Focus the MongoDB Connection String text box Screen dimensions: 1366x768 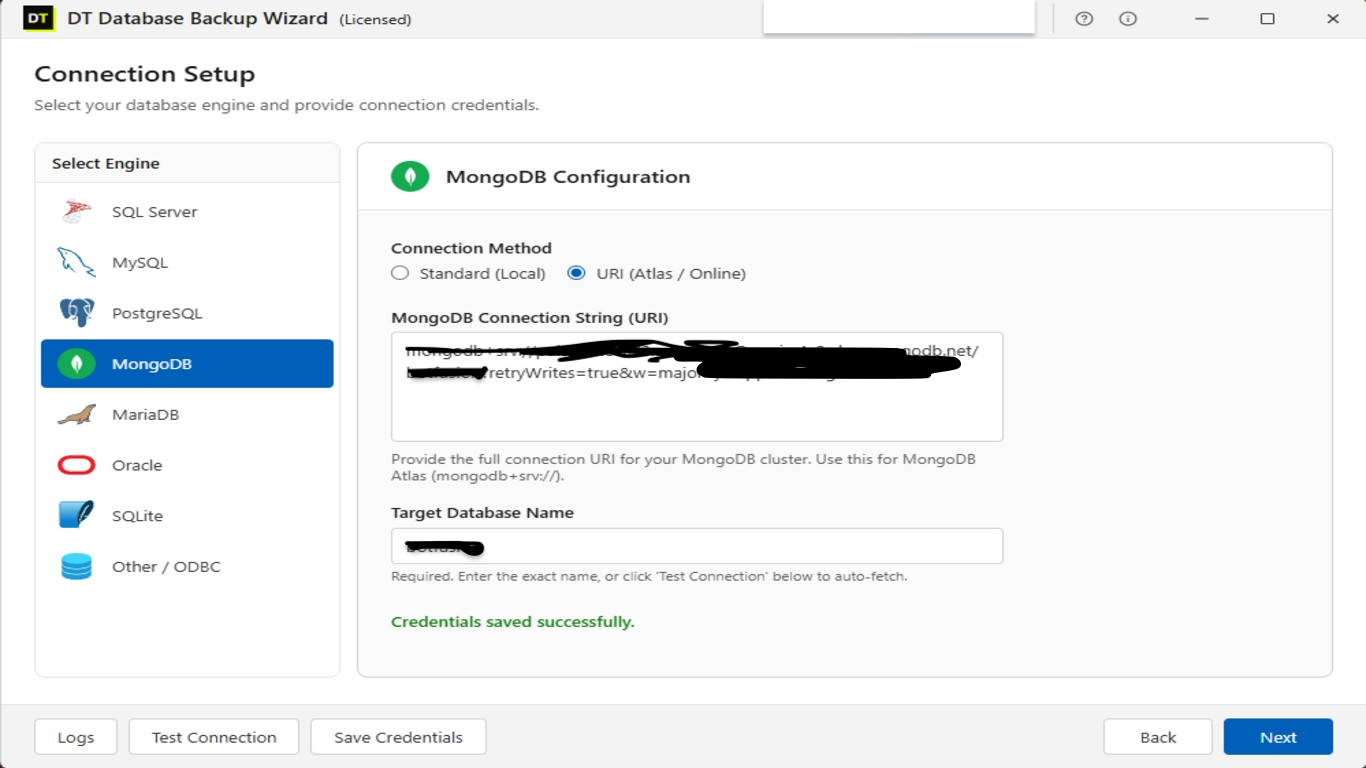click(x=697, y=387)
